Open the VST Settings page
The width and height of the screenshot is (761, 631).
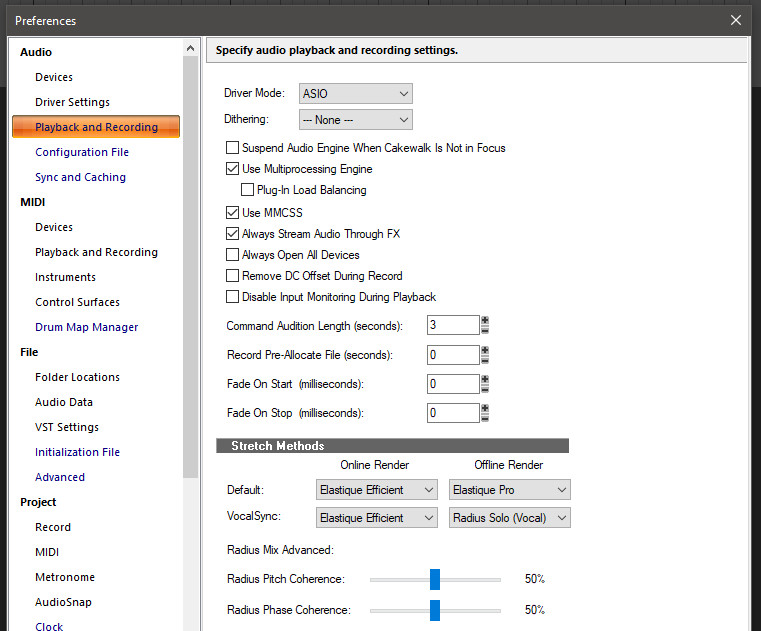67,427
